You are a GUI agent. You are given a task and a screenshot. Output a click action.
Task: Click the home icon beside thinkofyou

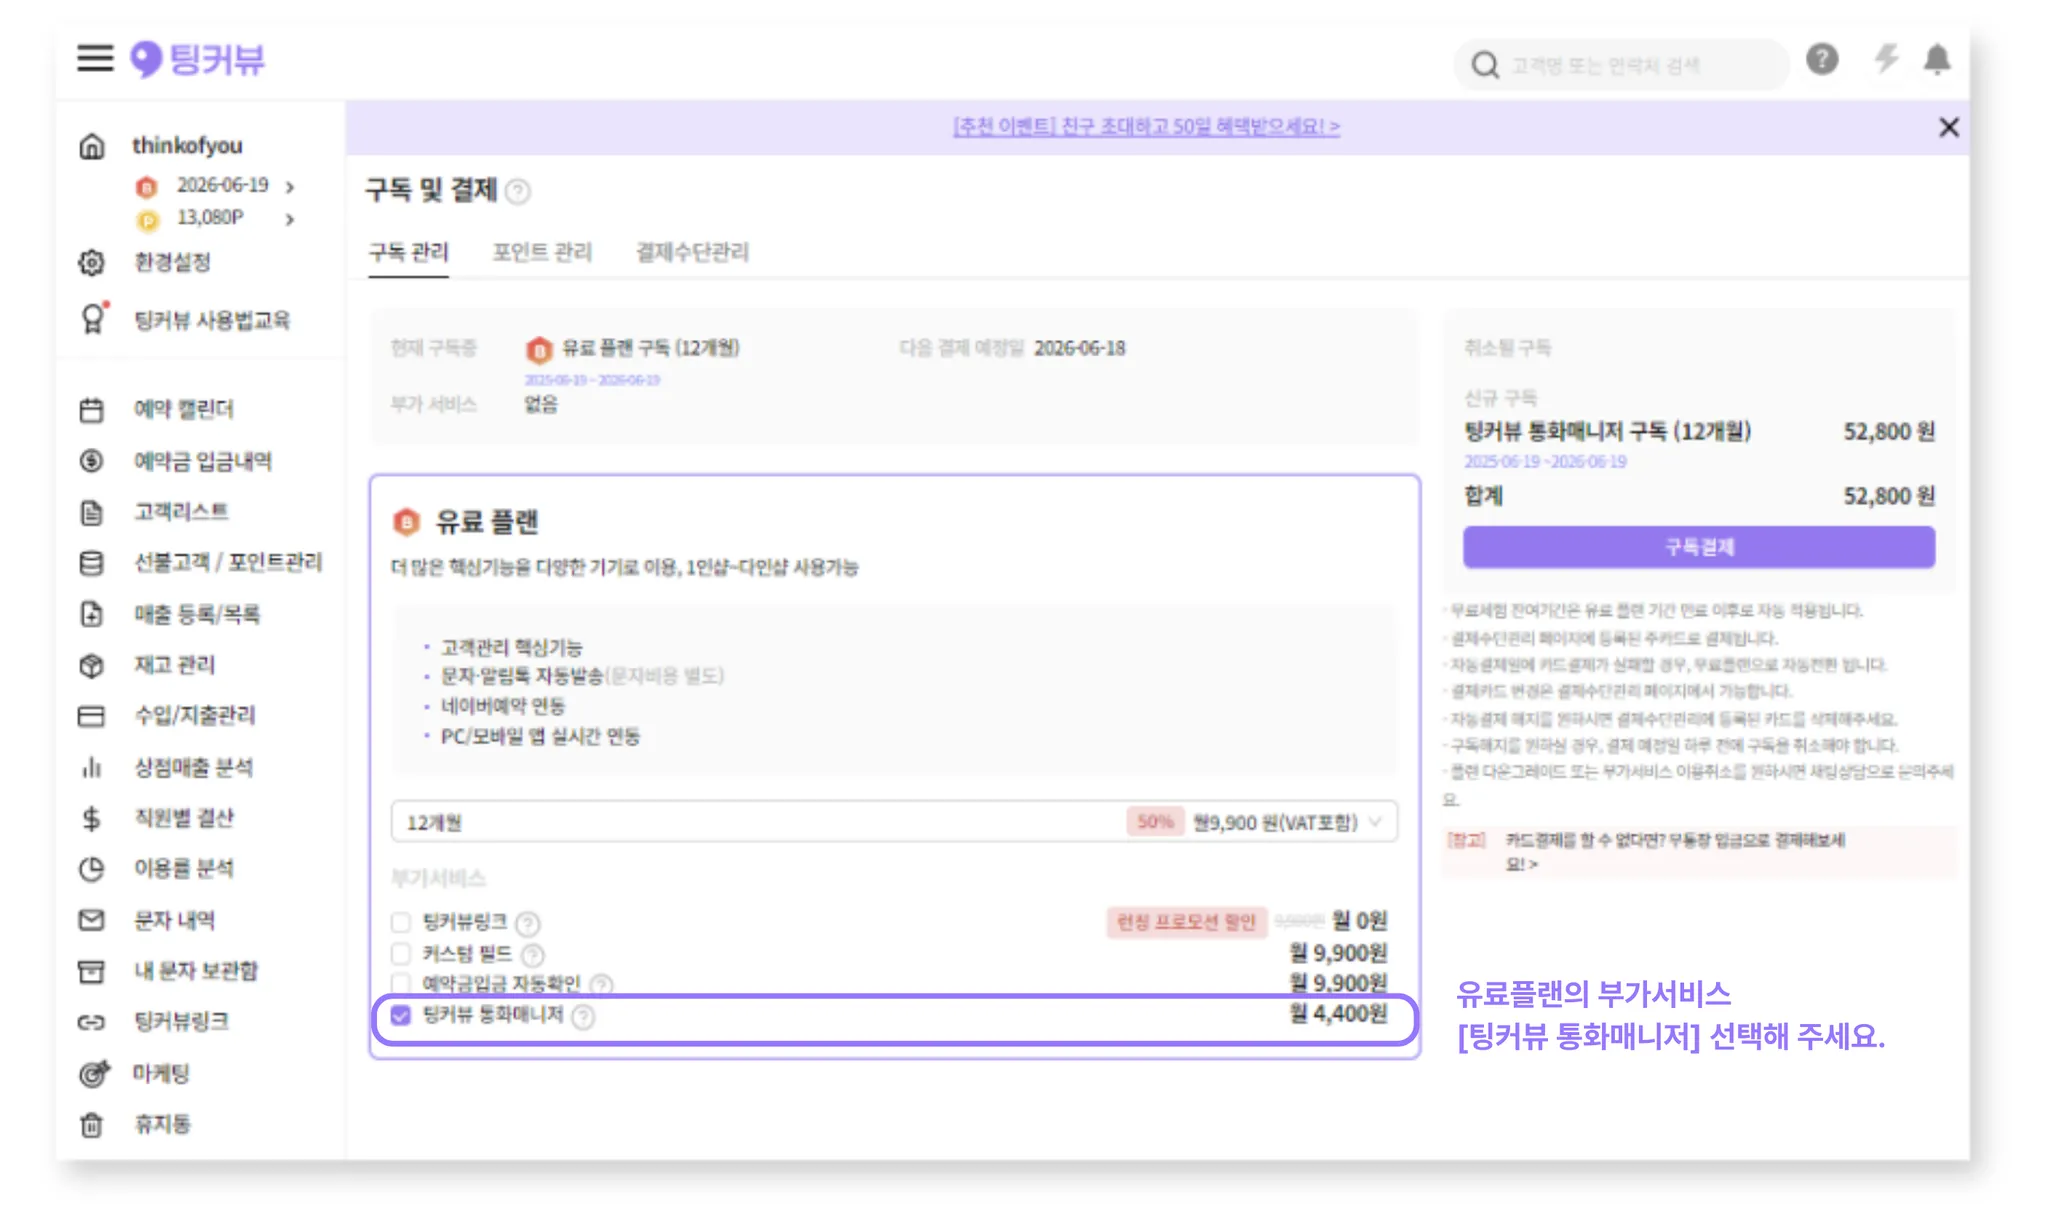coord(91,147)
